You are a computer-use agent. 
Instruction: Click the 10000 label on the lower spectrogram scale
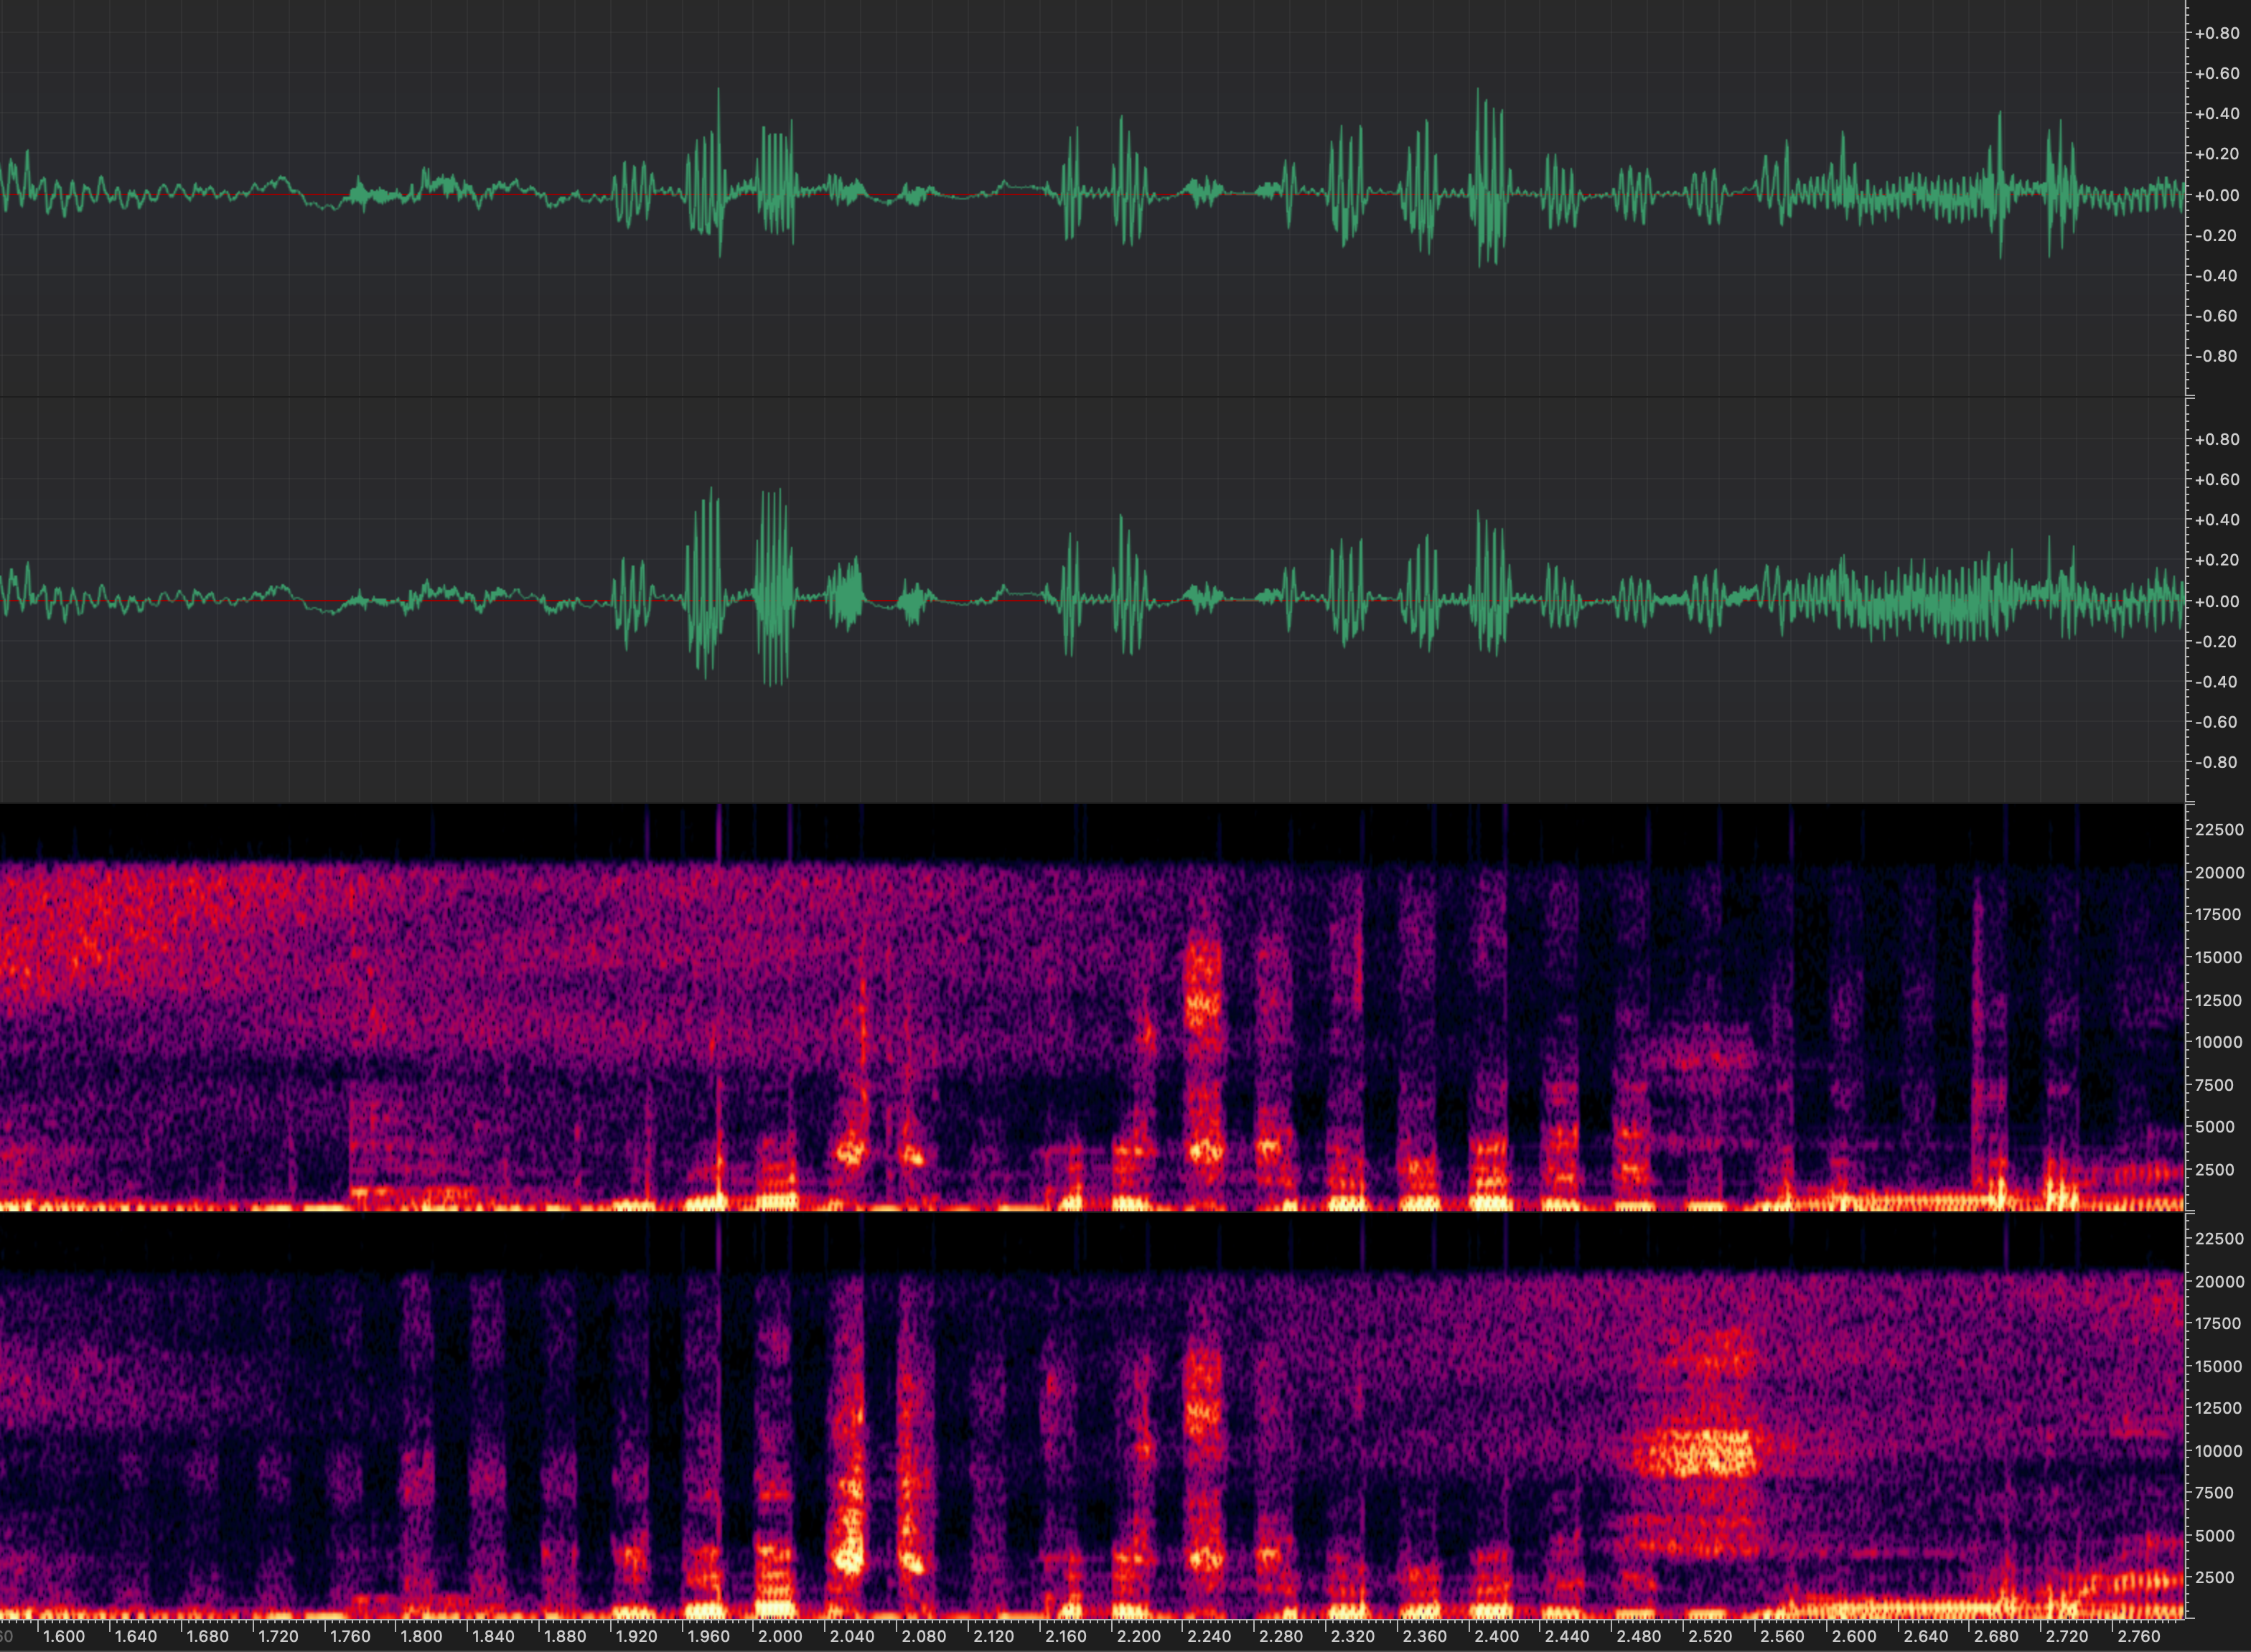pos(2219,1451)
